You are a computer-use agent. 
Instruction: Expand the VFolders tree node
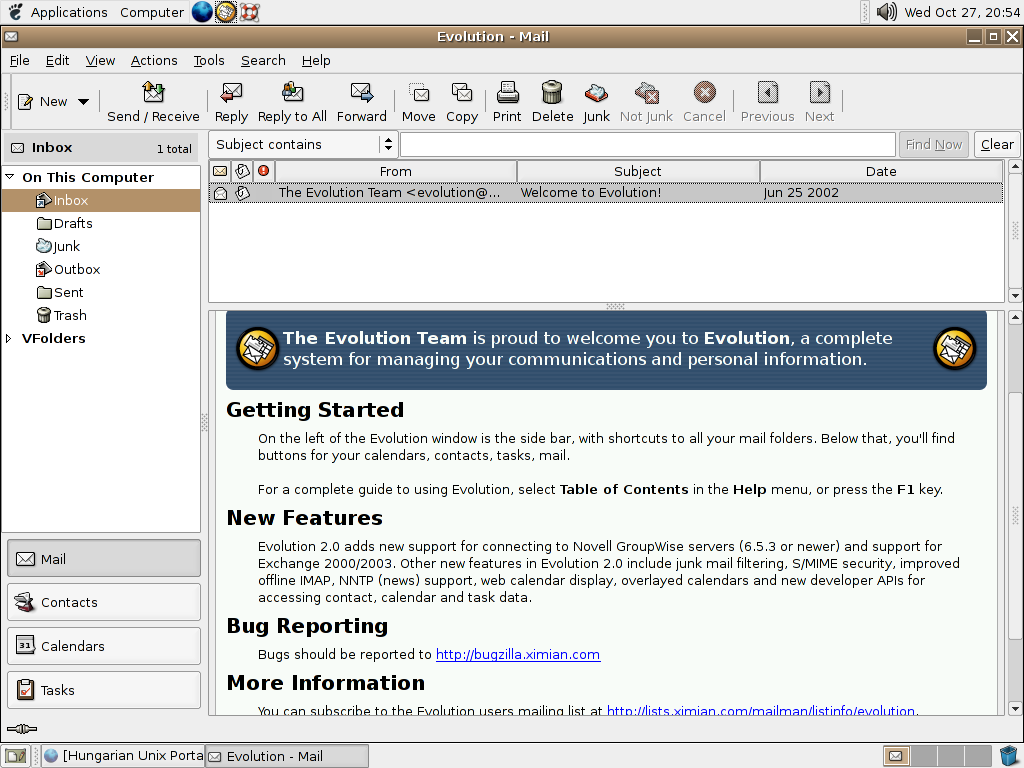point(9,338)
